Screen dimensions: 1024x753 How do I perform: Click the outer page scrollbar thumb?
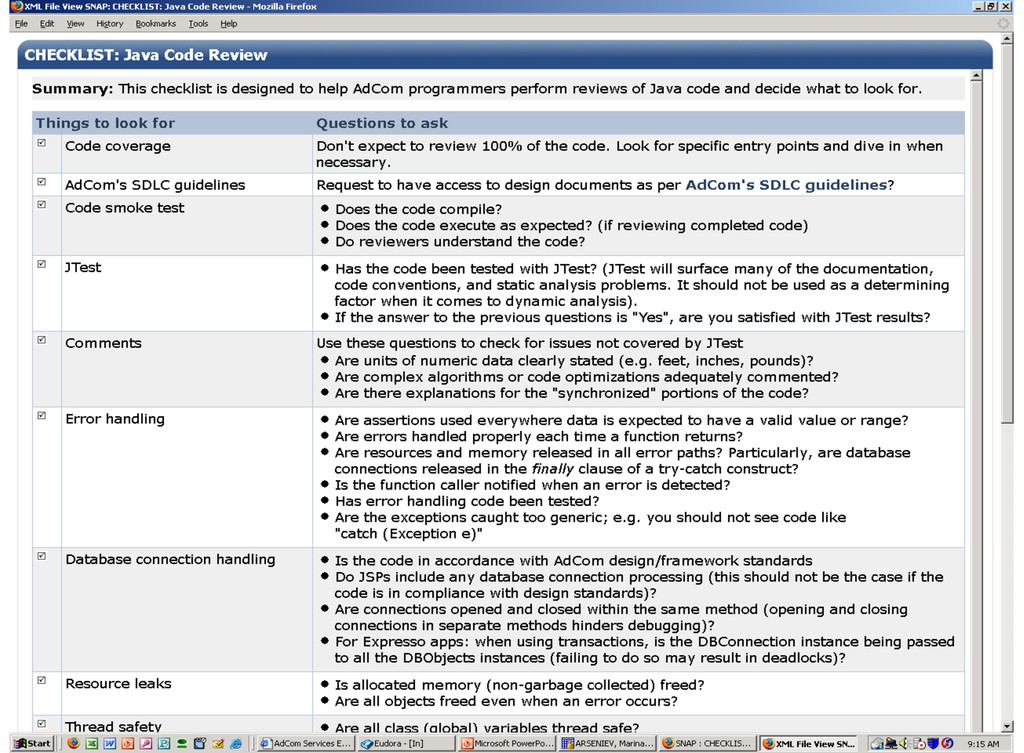click(1008, 234)
